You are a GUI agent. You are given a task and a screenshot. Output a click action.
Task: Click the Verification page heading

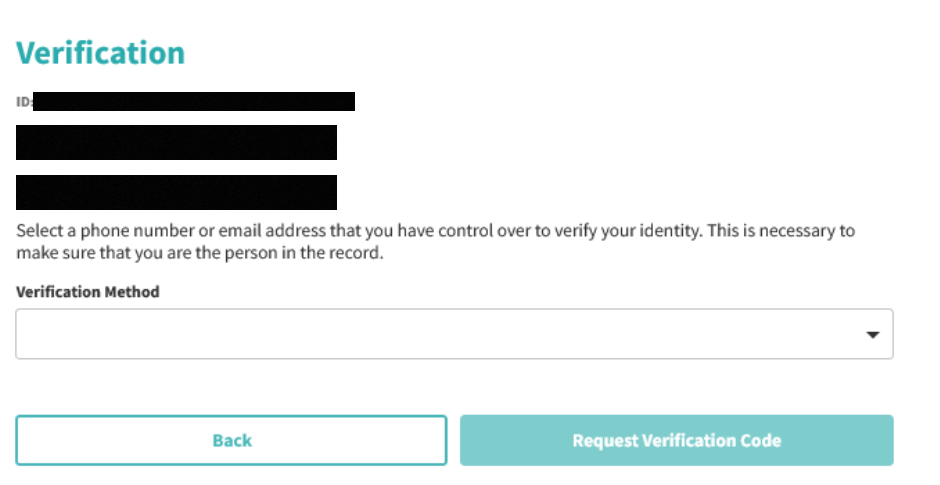(101, 53)
